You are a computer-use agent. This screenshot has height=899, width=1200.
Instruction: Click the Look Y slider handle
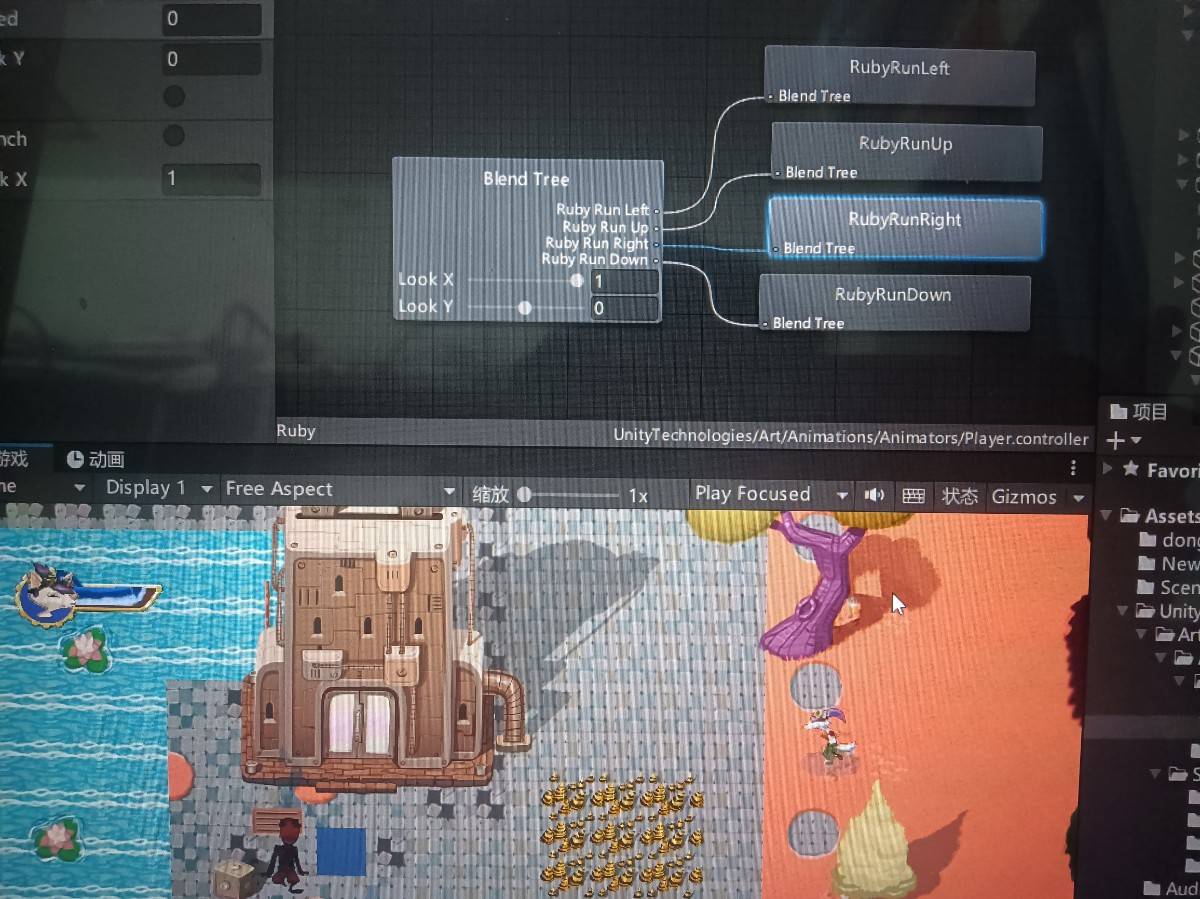click(x=524, y=308)
